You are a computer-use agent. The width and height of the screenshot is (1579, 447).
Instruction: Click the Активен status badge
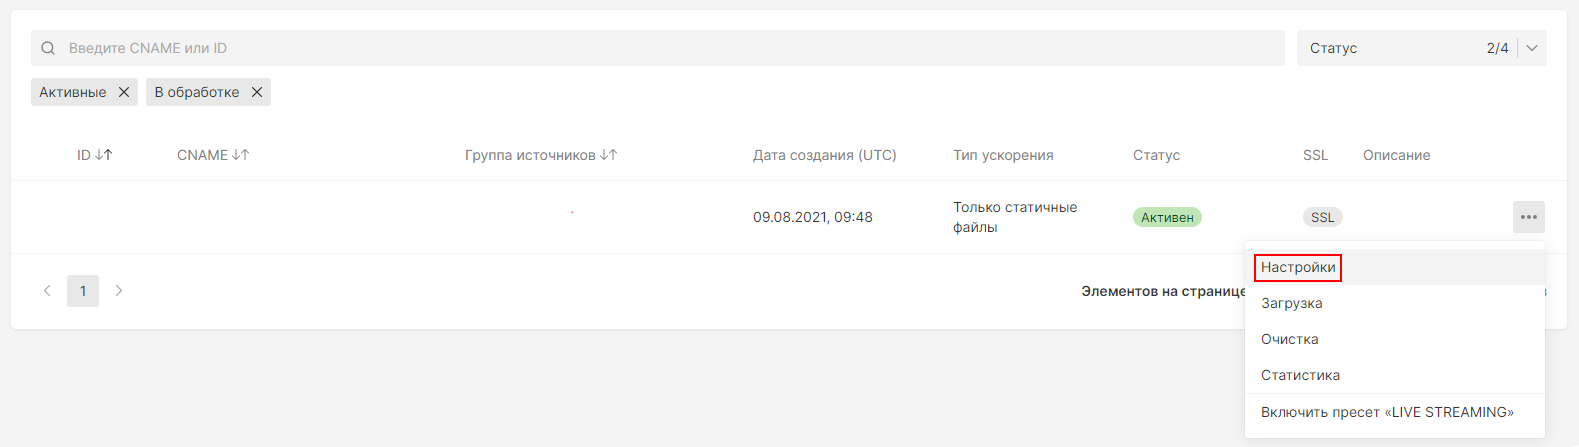pyautogui.click(x=1167, y=217)
